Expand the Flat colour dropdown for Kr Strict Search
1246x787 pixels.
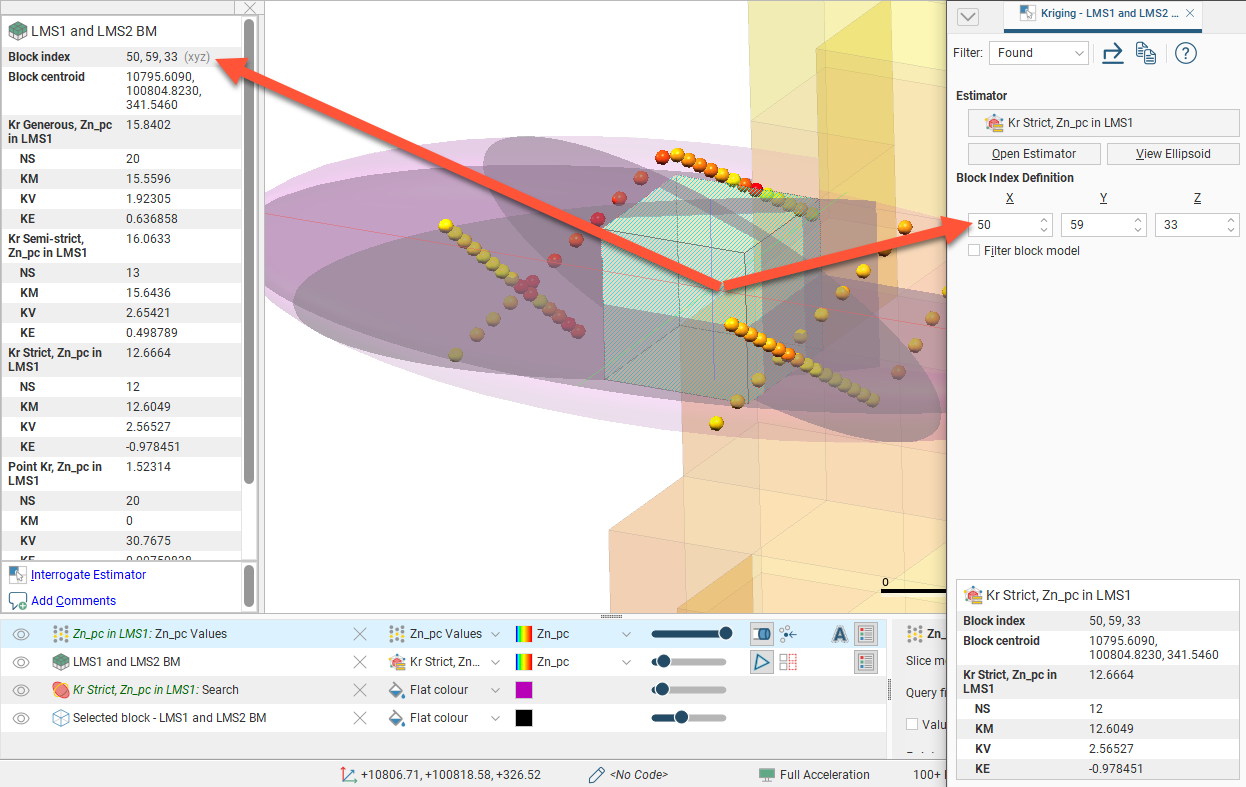click(494, 690)
